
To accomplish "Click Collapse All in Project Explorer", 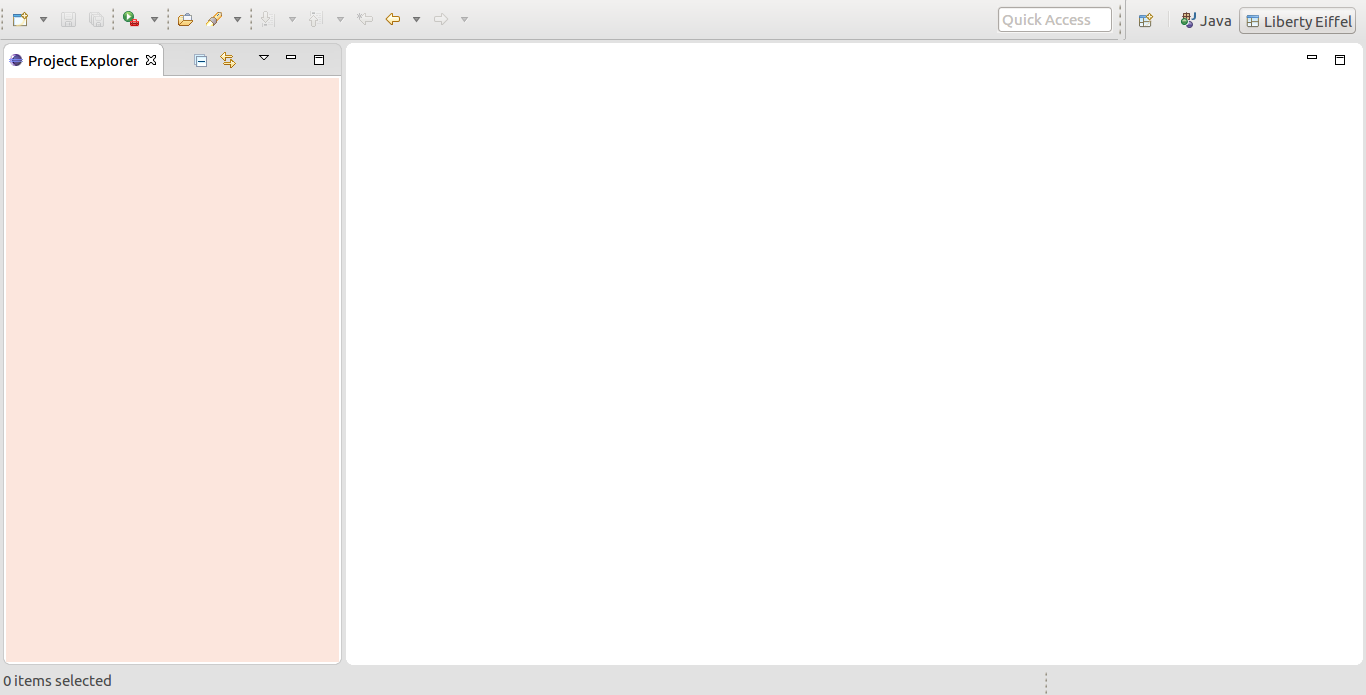I will coord(201,61).
